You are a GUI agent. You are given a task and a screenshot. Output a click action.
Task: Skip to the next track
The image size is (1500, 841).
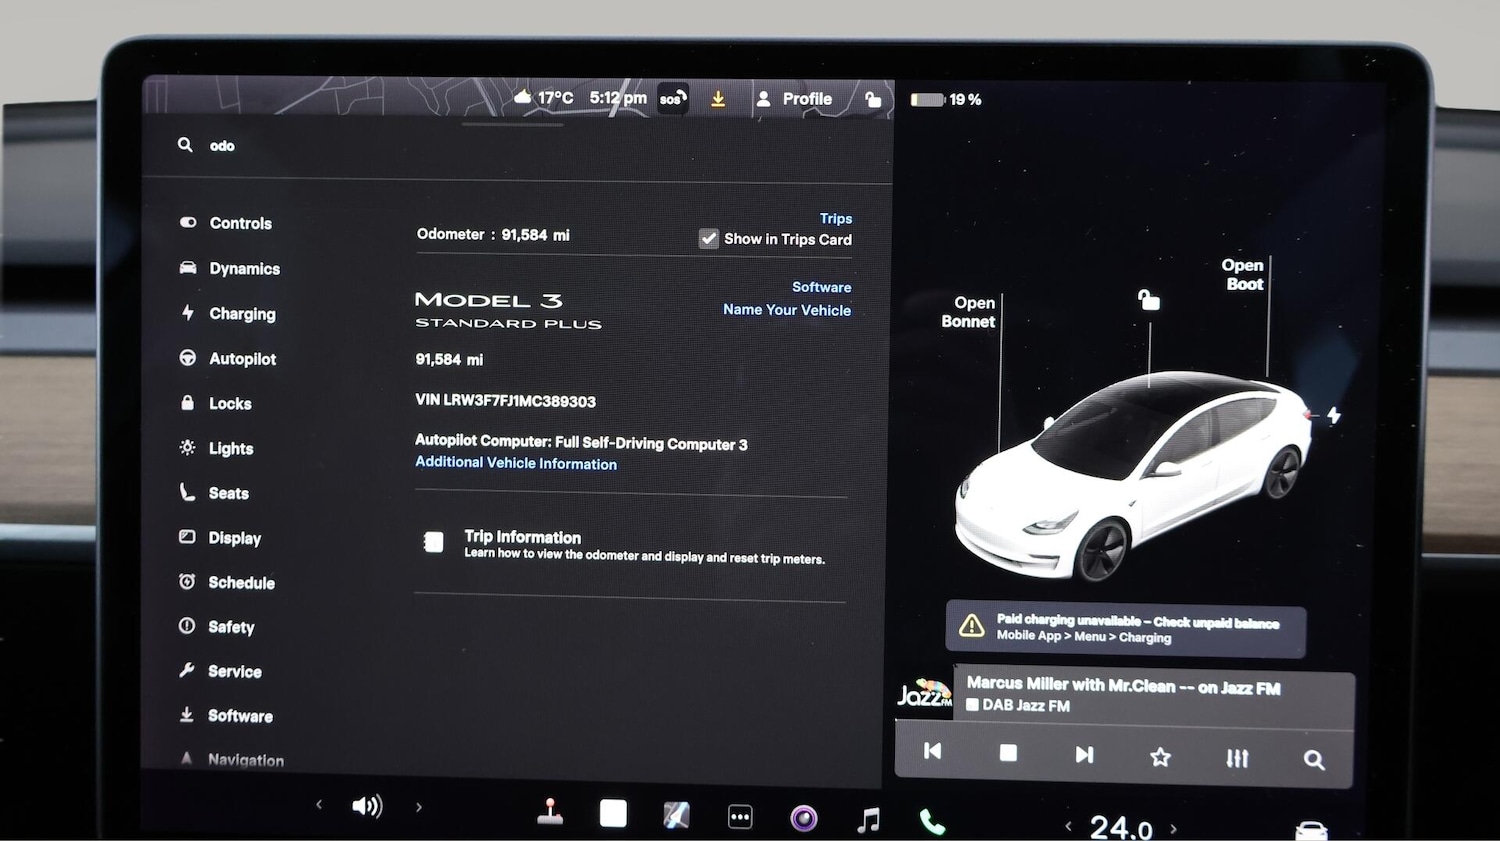pos(1084,755)
